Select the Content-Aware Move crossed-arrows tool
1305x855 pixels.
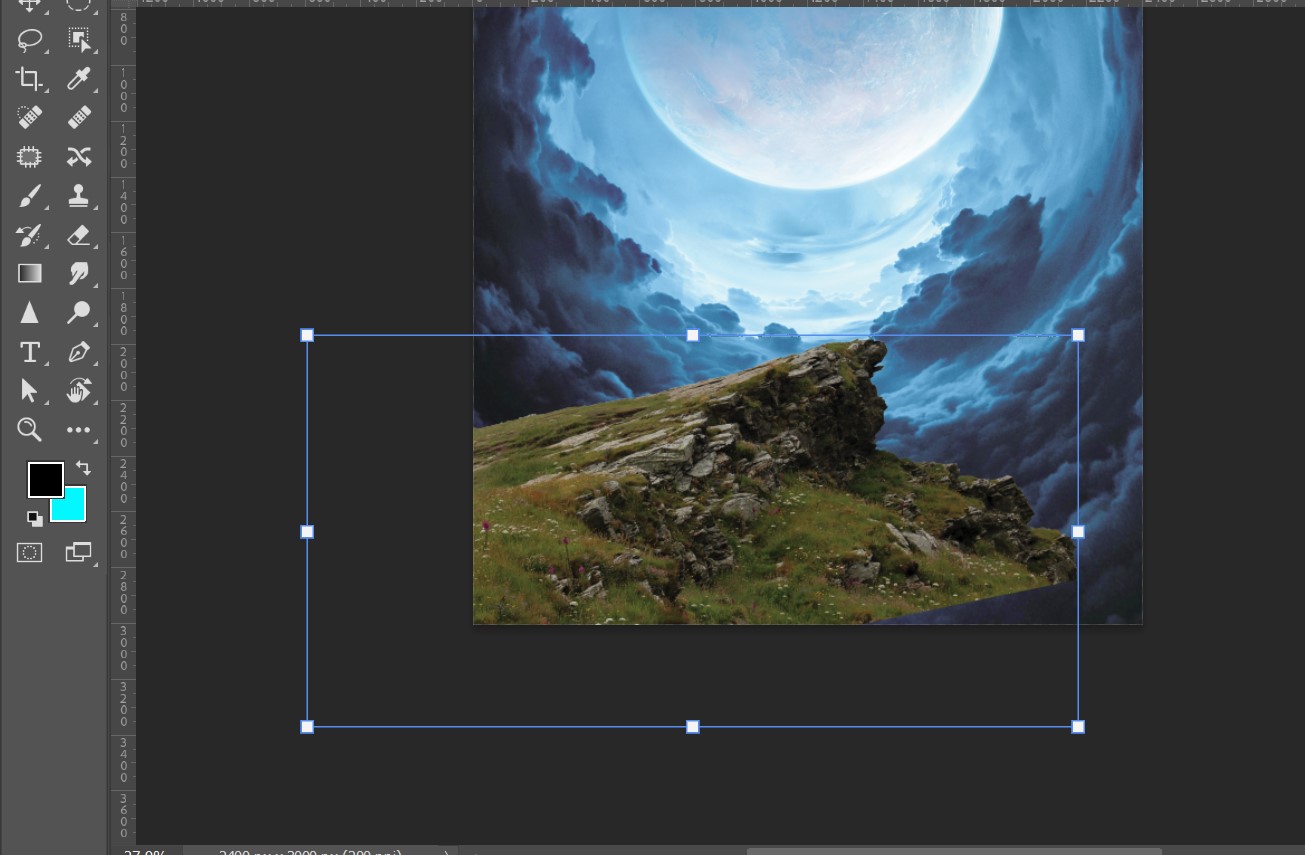79,157
